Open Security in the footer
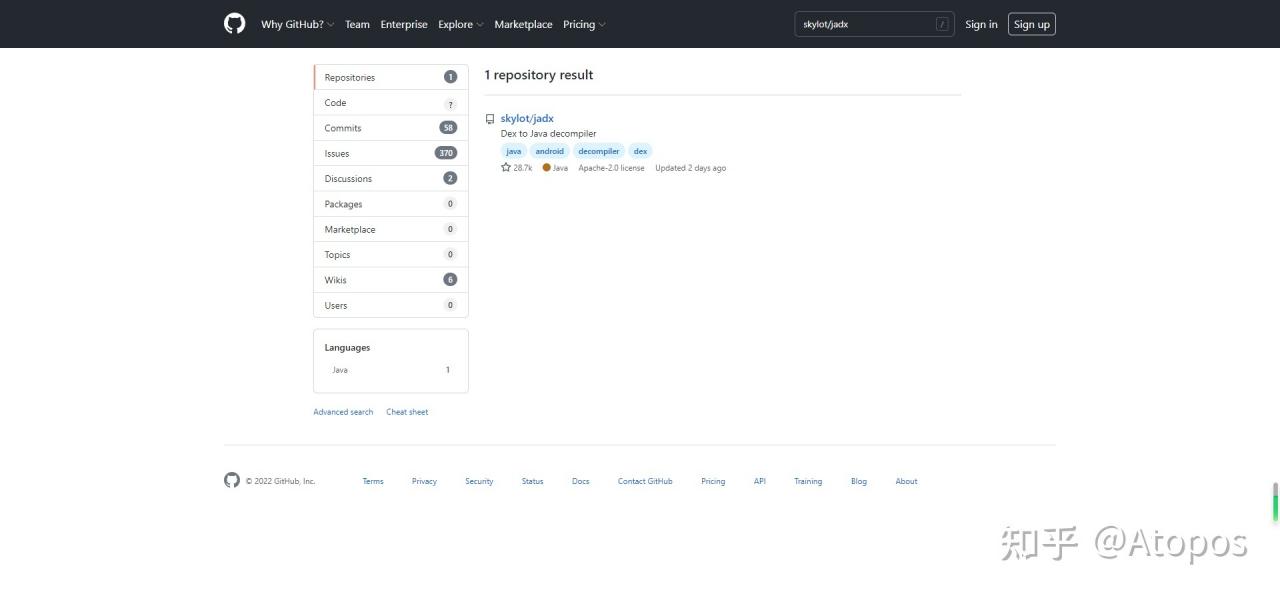 point(479,481)
